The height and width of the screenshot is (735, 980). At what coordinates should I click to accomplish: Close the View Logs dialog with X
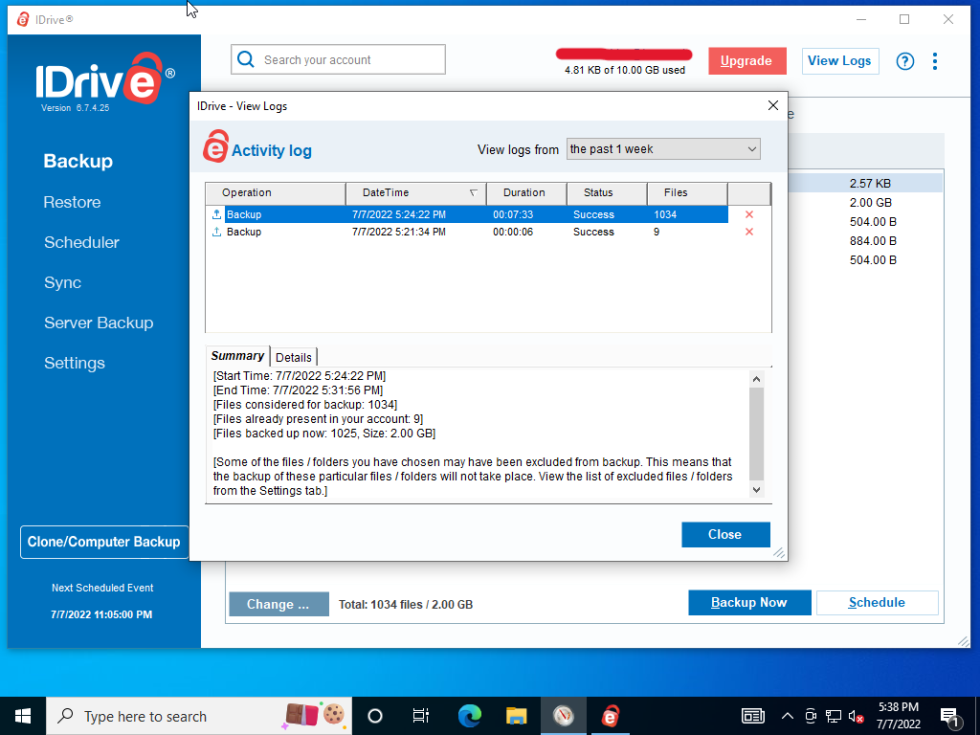click(x=772, y=106)
